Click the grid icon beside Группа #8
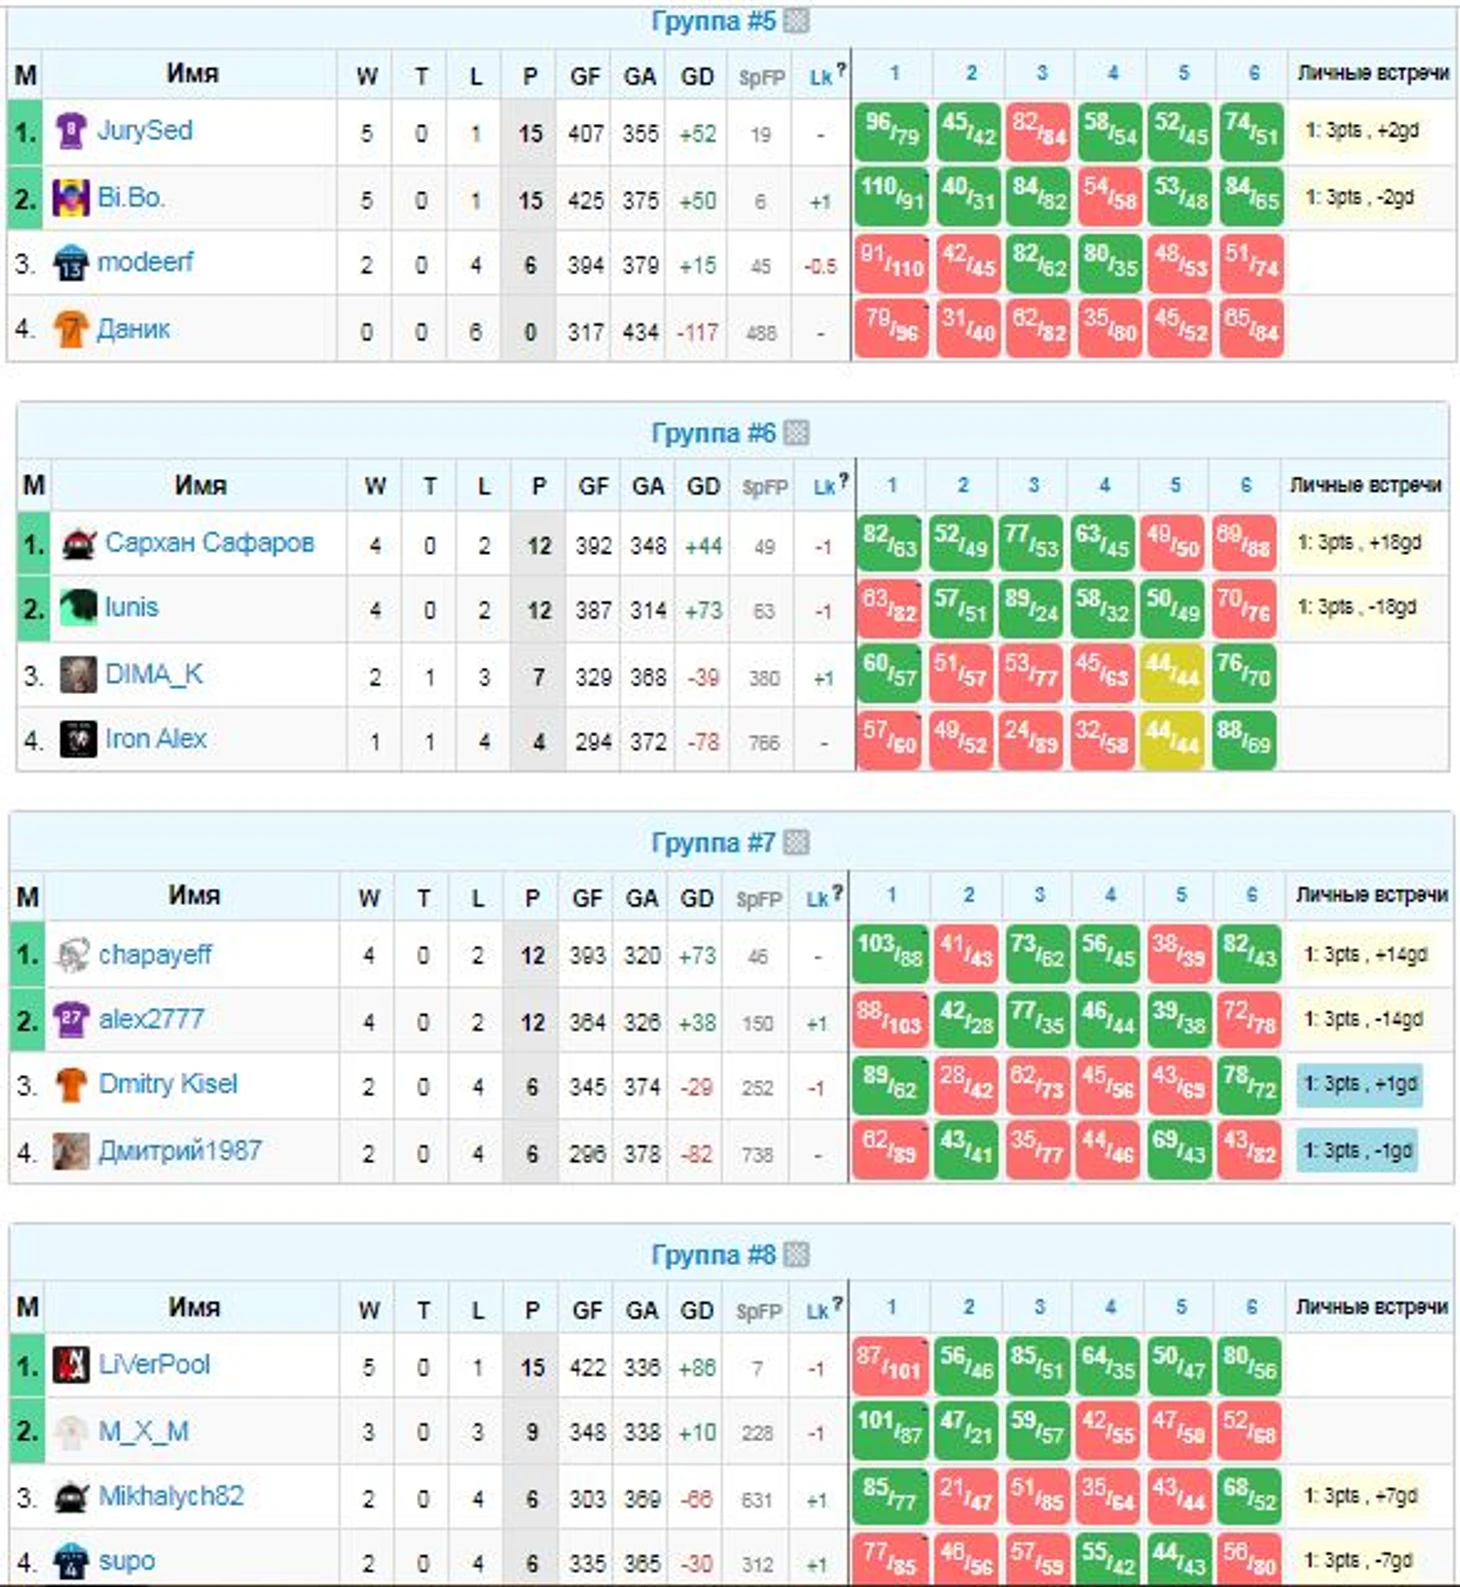The height and width of the screenshot is (1587, 1460). click(796, 1255)
